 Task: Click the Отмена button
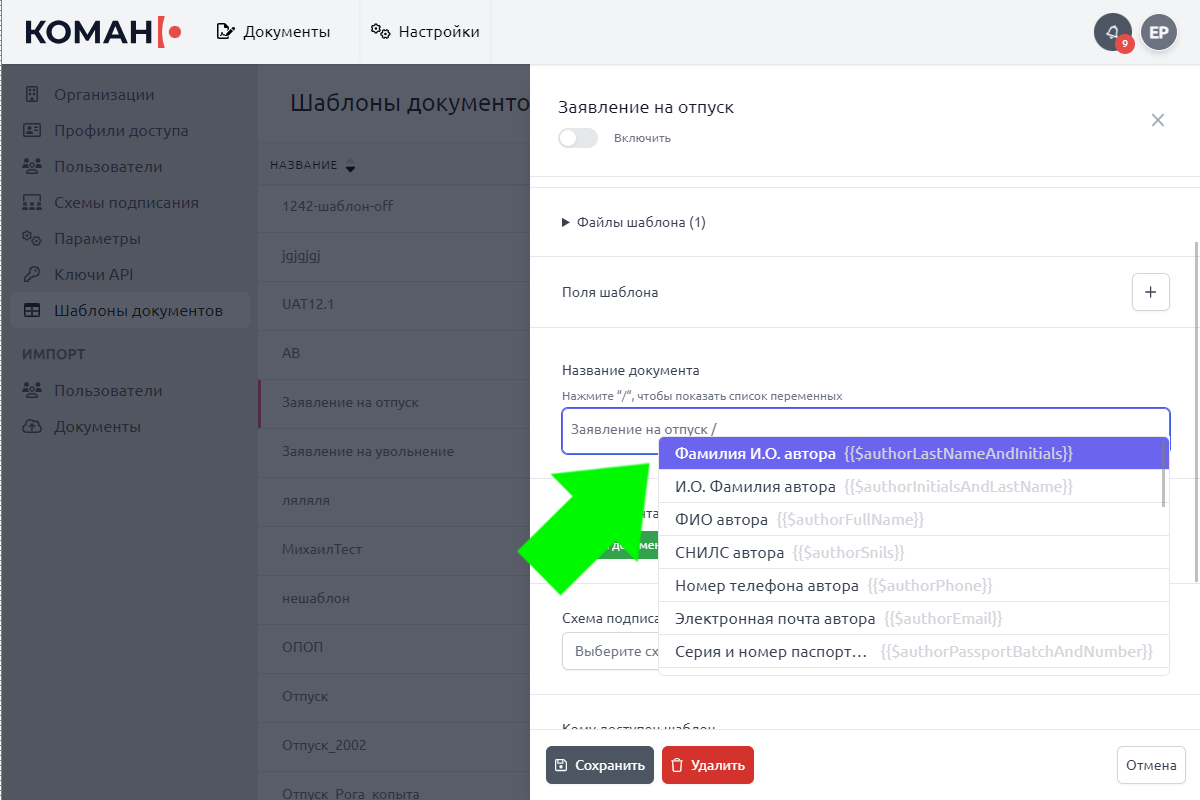point(1151,765)
